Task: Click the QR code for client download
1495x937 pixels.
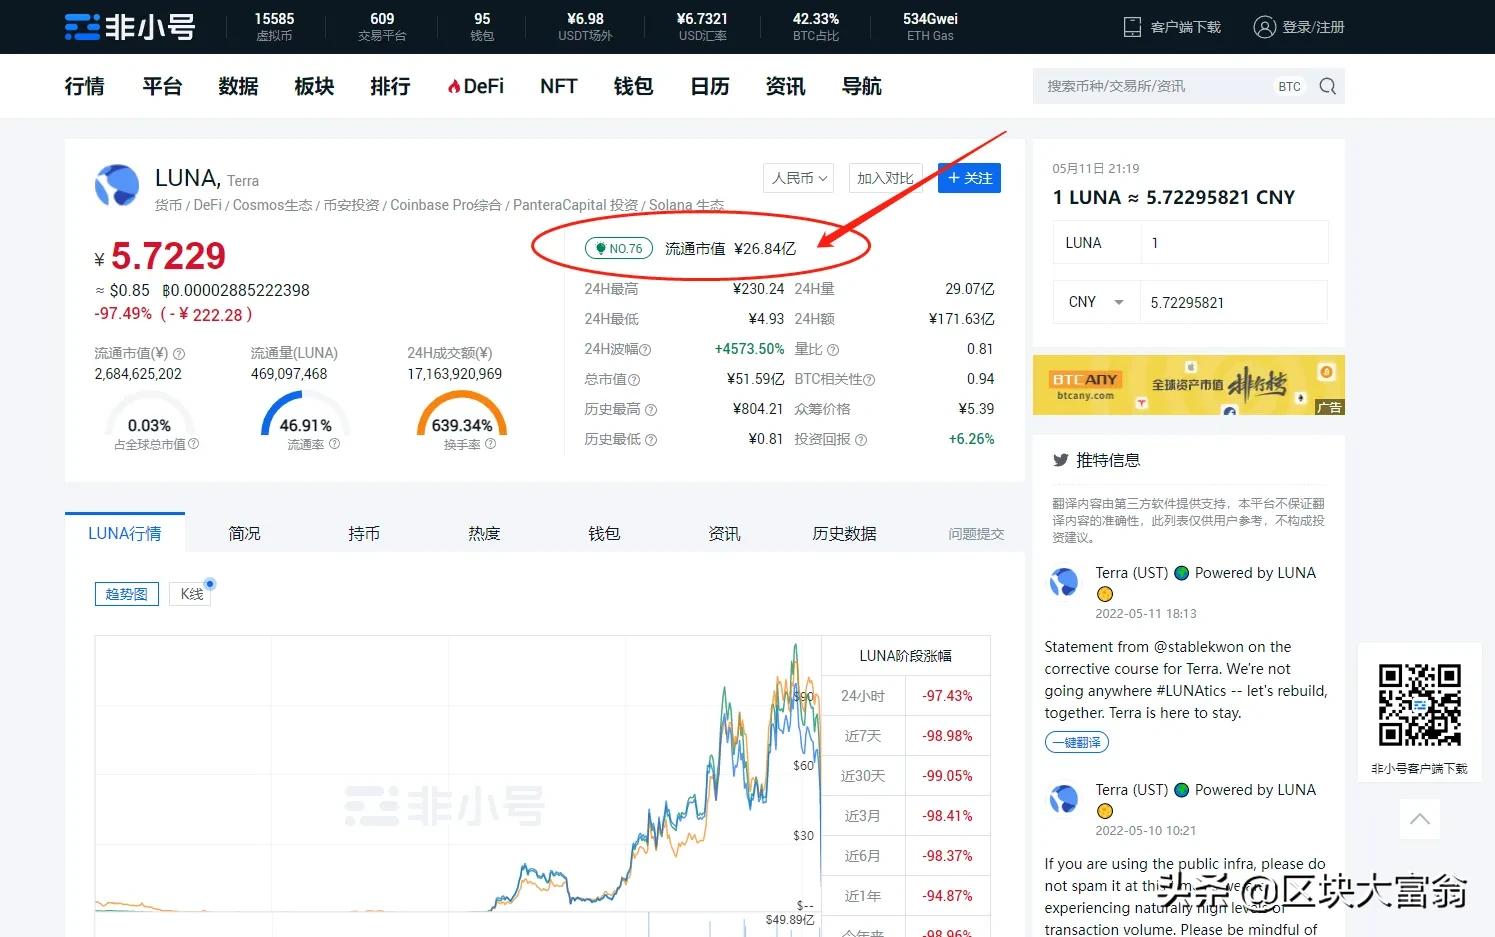Action: click(1419, 705)
